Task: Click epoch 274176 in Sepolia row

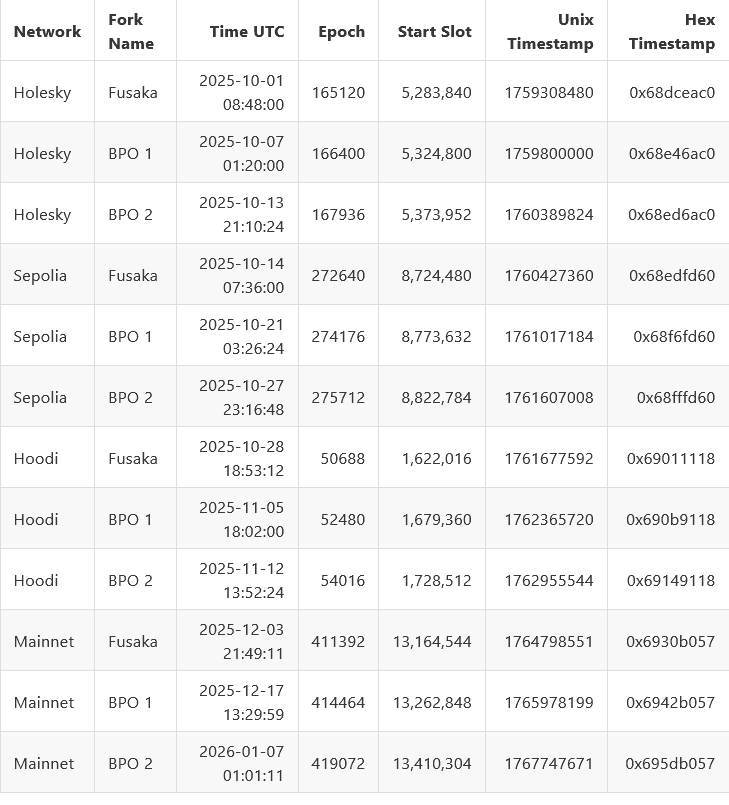Action: (339, 336)
